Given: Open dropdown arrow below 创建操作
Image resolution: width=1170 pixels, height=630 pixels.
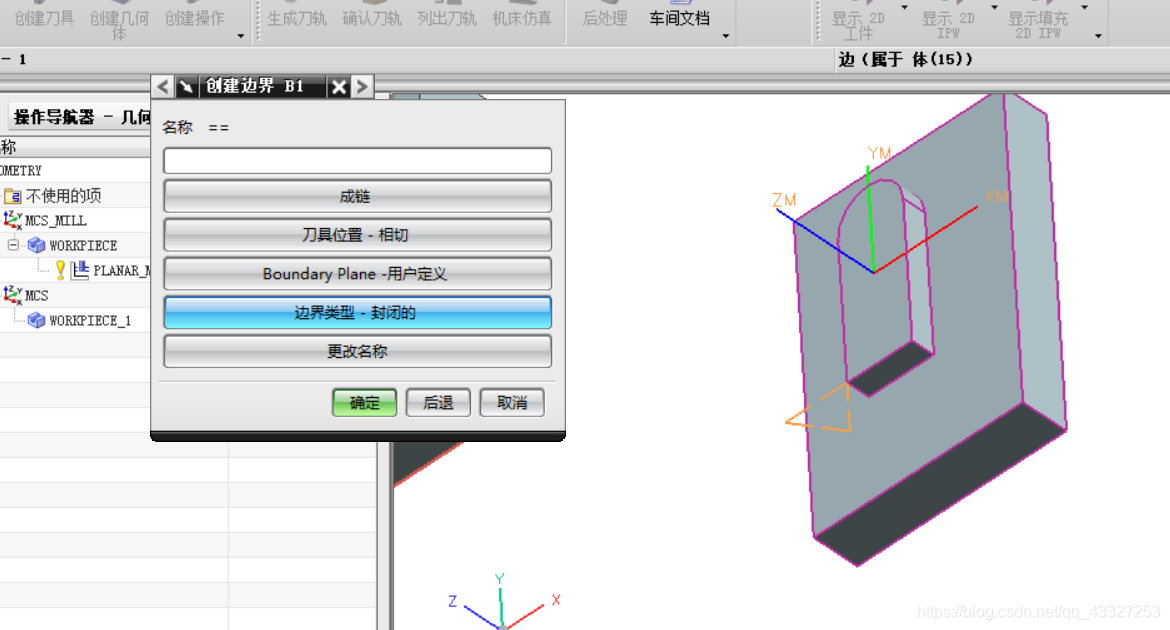Looking at the screenshot, I should 240,36.
